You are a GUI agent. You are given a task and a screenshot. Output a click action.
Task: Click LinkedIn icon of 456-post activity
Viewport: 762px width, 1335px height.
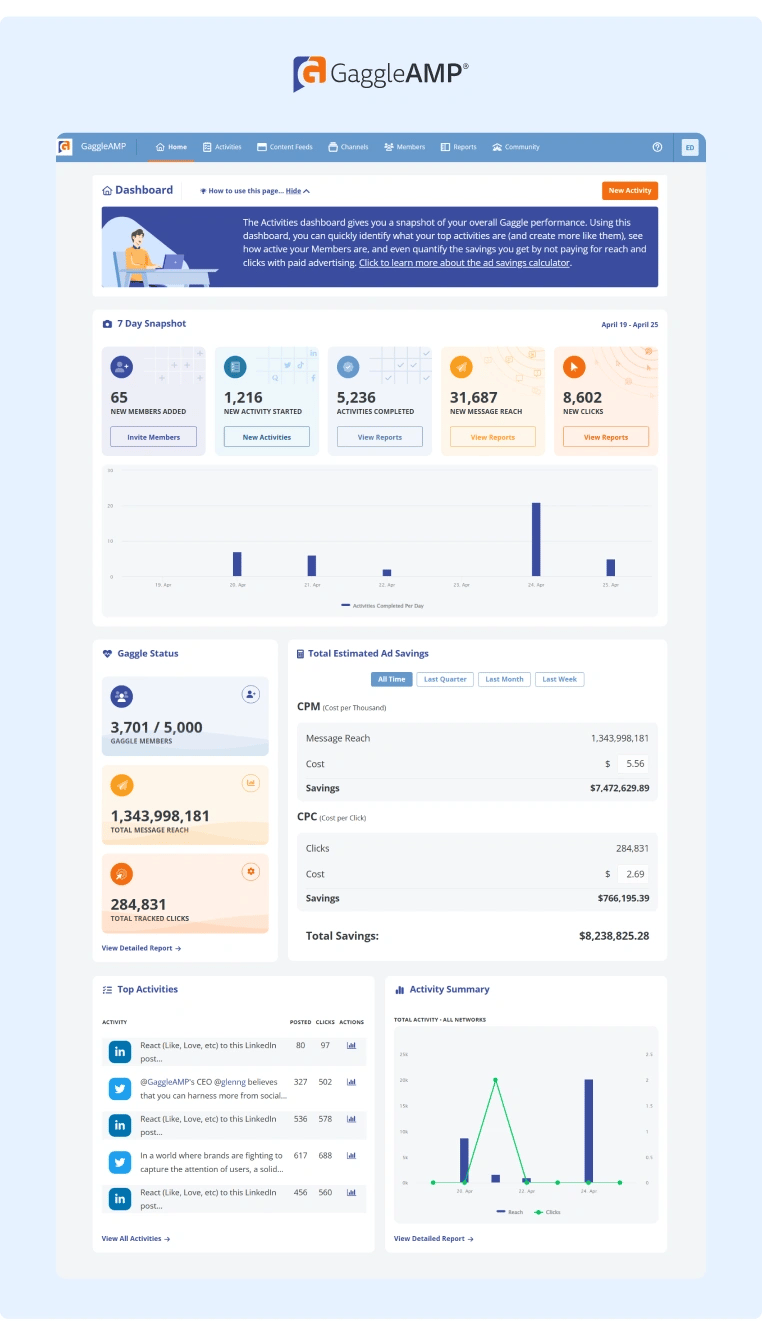120,1199
